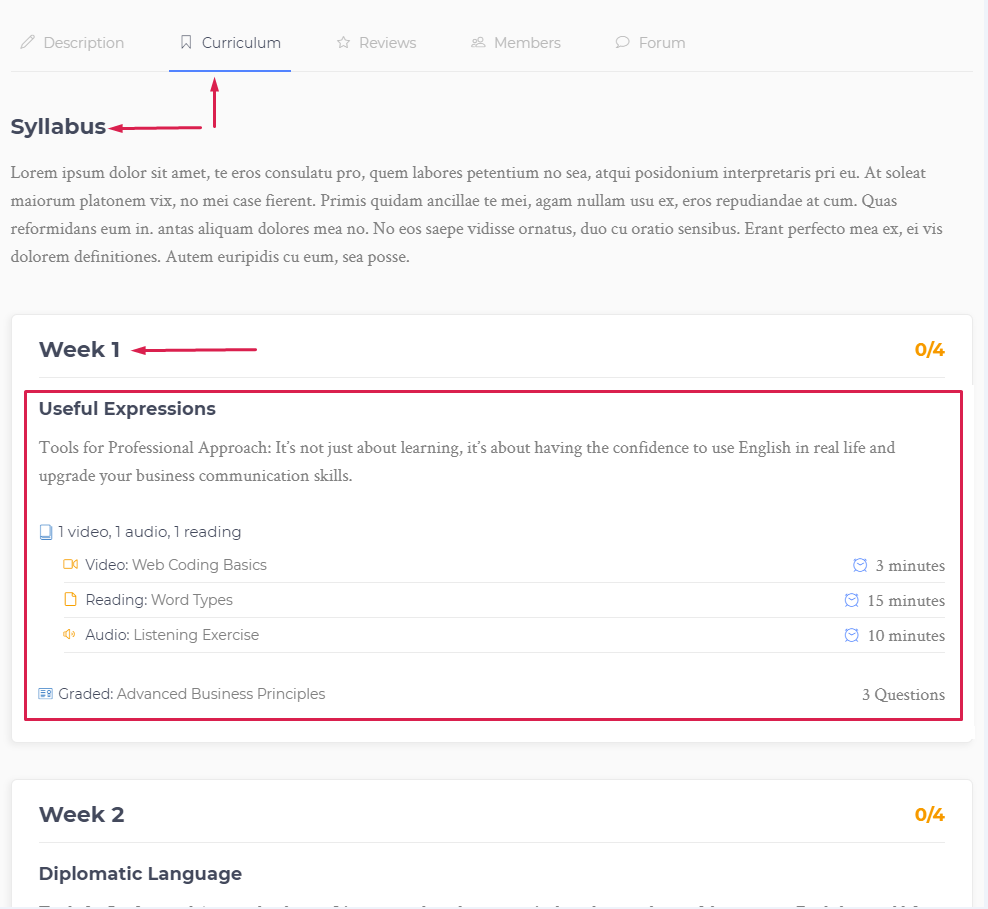Open the Description tab
Viewport: 988px width, 909px height.
point(72,43)
